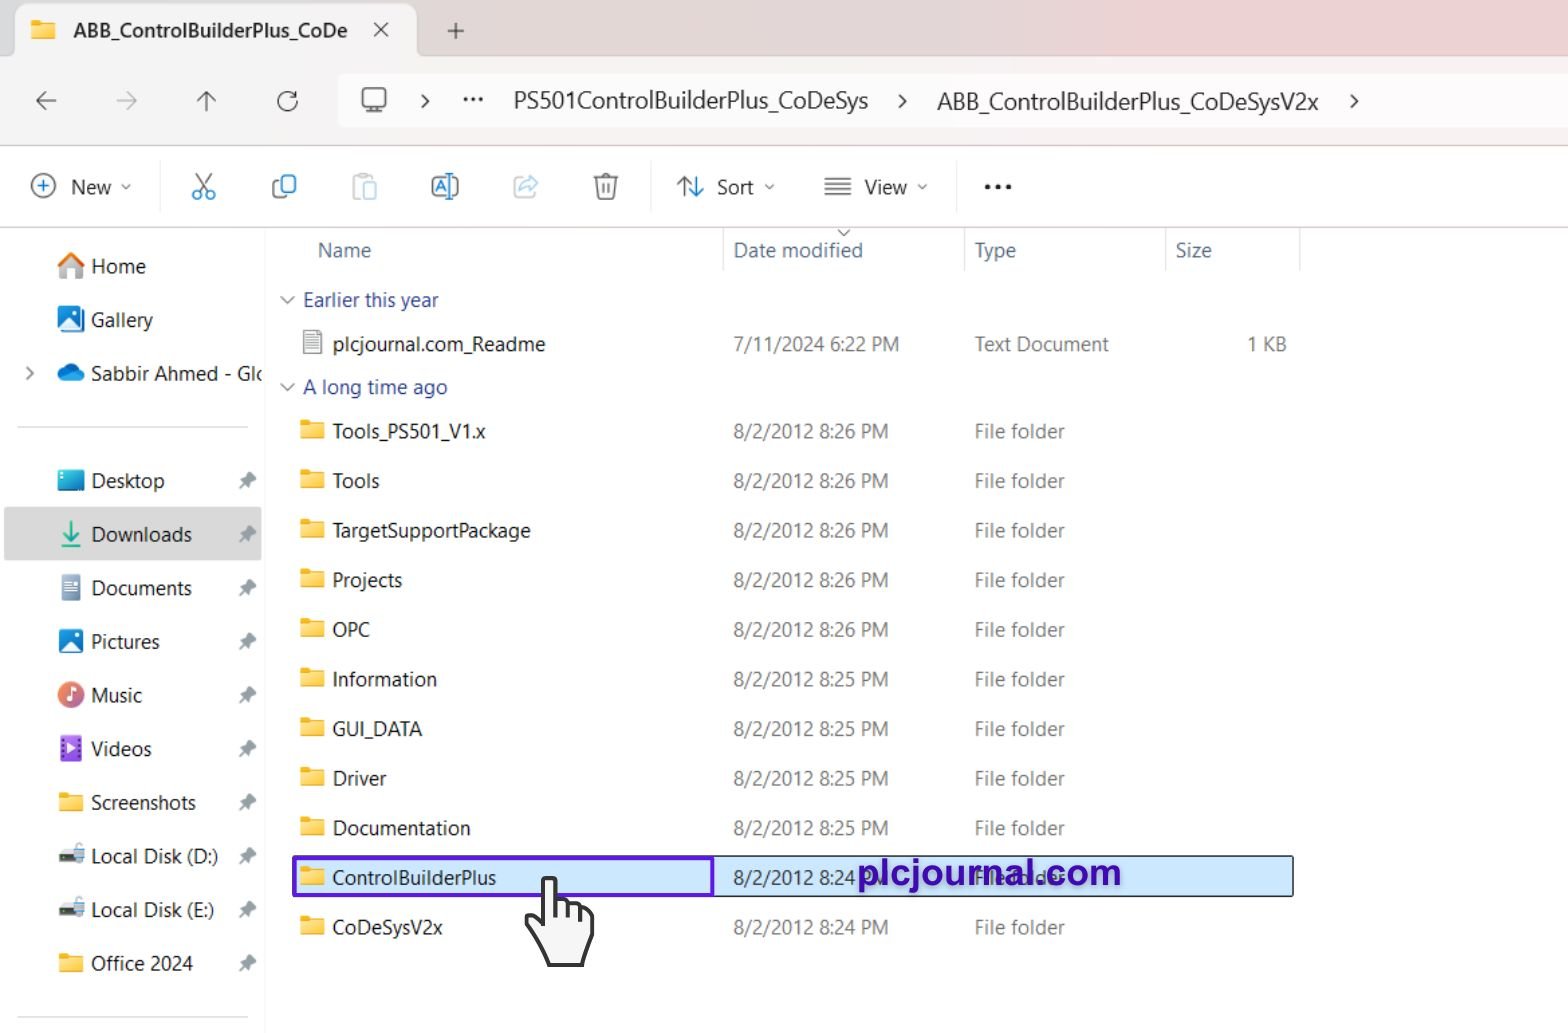The width and height of the screenshot is (1568, 1033).
Task: Click the Paste clipboard icon
Action: tap(364, 187)
